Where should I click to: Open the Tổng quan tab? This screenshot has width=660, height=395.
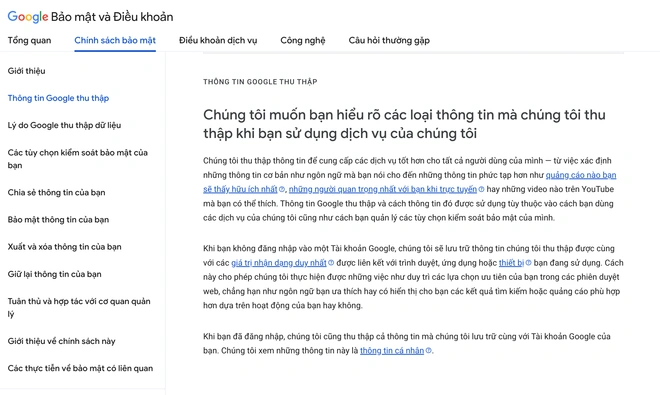(x=29, y=40)
